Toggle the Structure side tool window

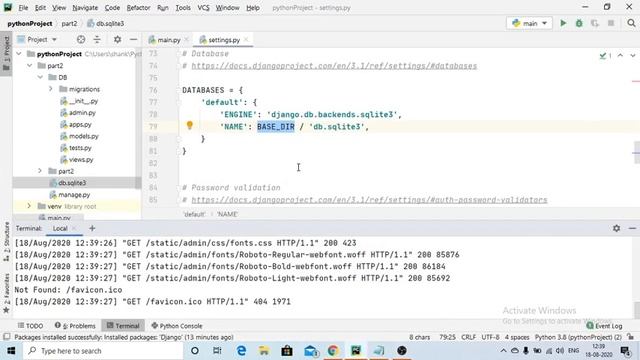tap(6, 241)
